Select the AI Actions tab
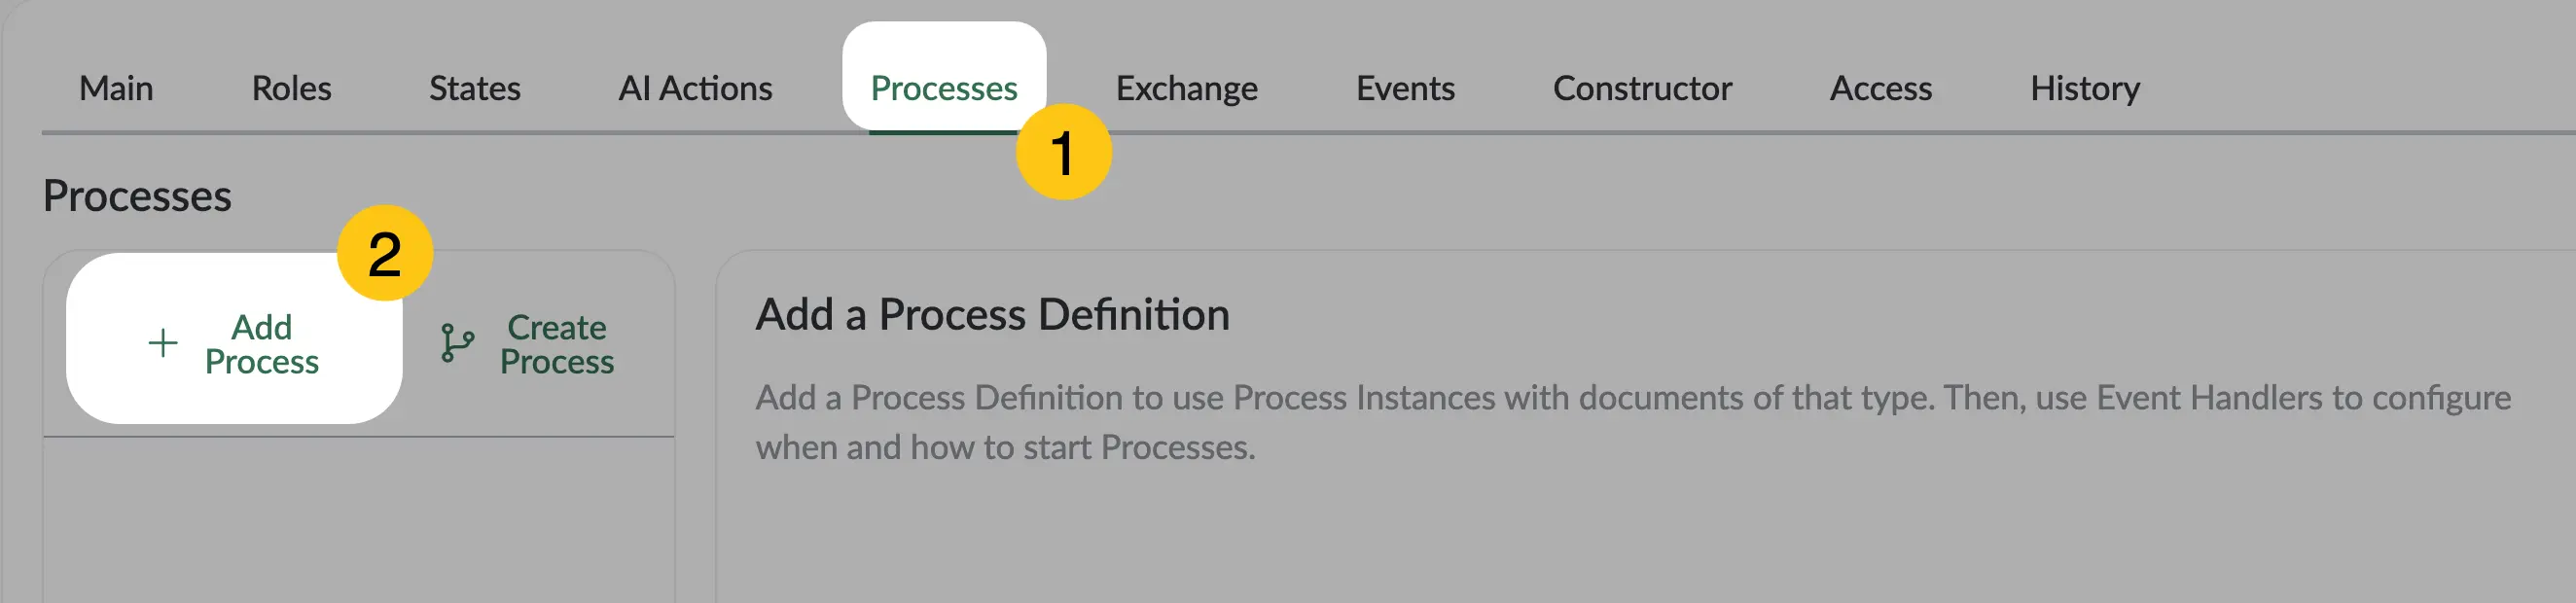Viewport: 2576px width, 603px height. [695, 89]
